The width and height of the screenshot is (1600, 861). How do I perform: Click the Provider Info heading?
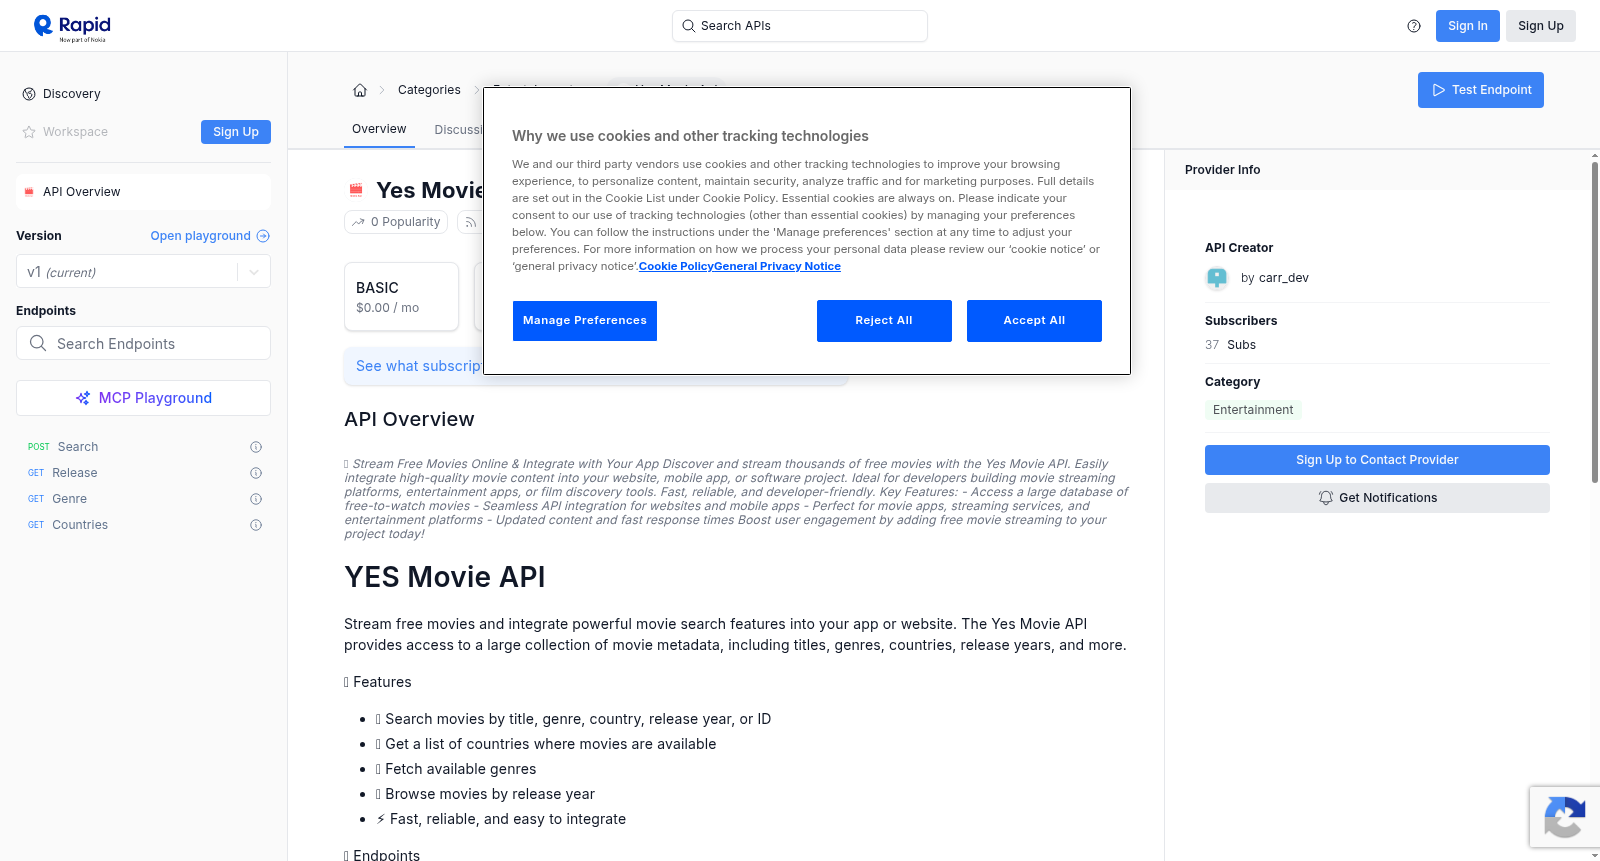(1223, 170)
